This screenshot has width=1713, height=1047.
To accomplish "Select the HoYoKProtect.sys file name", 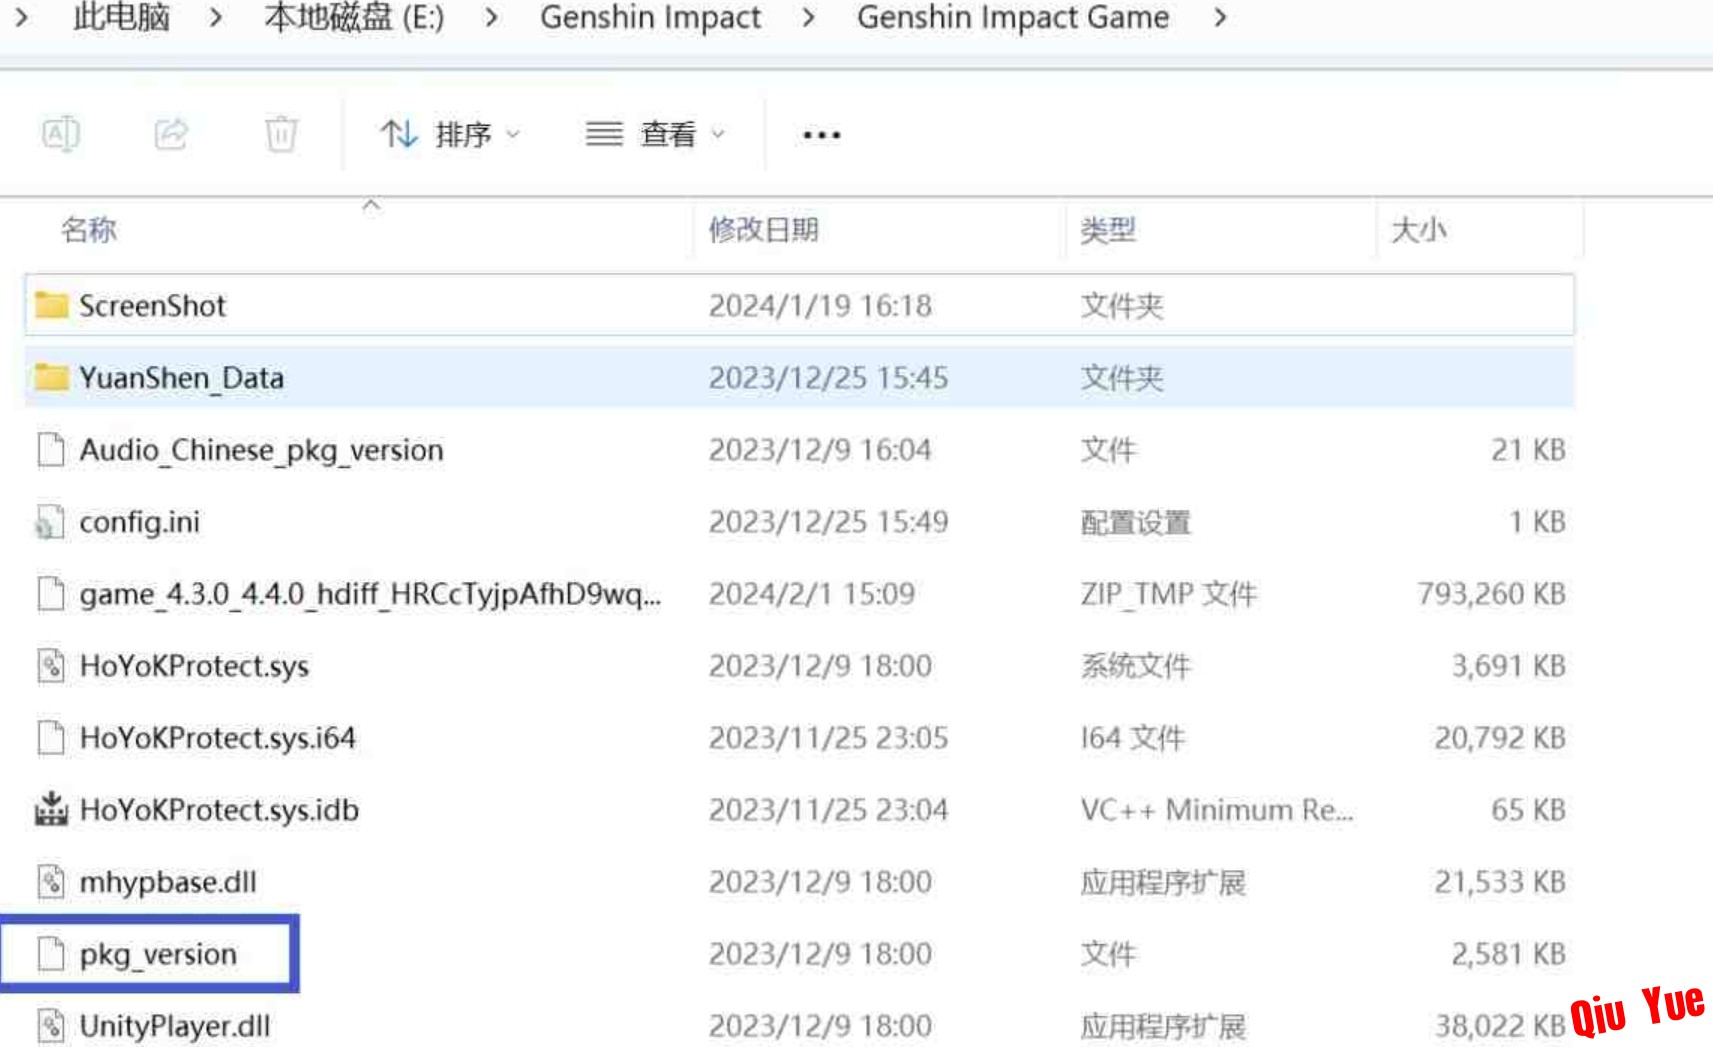I will tap(194, 666).
